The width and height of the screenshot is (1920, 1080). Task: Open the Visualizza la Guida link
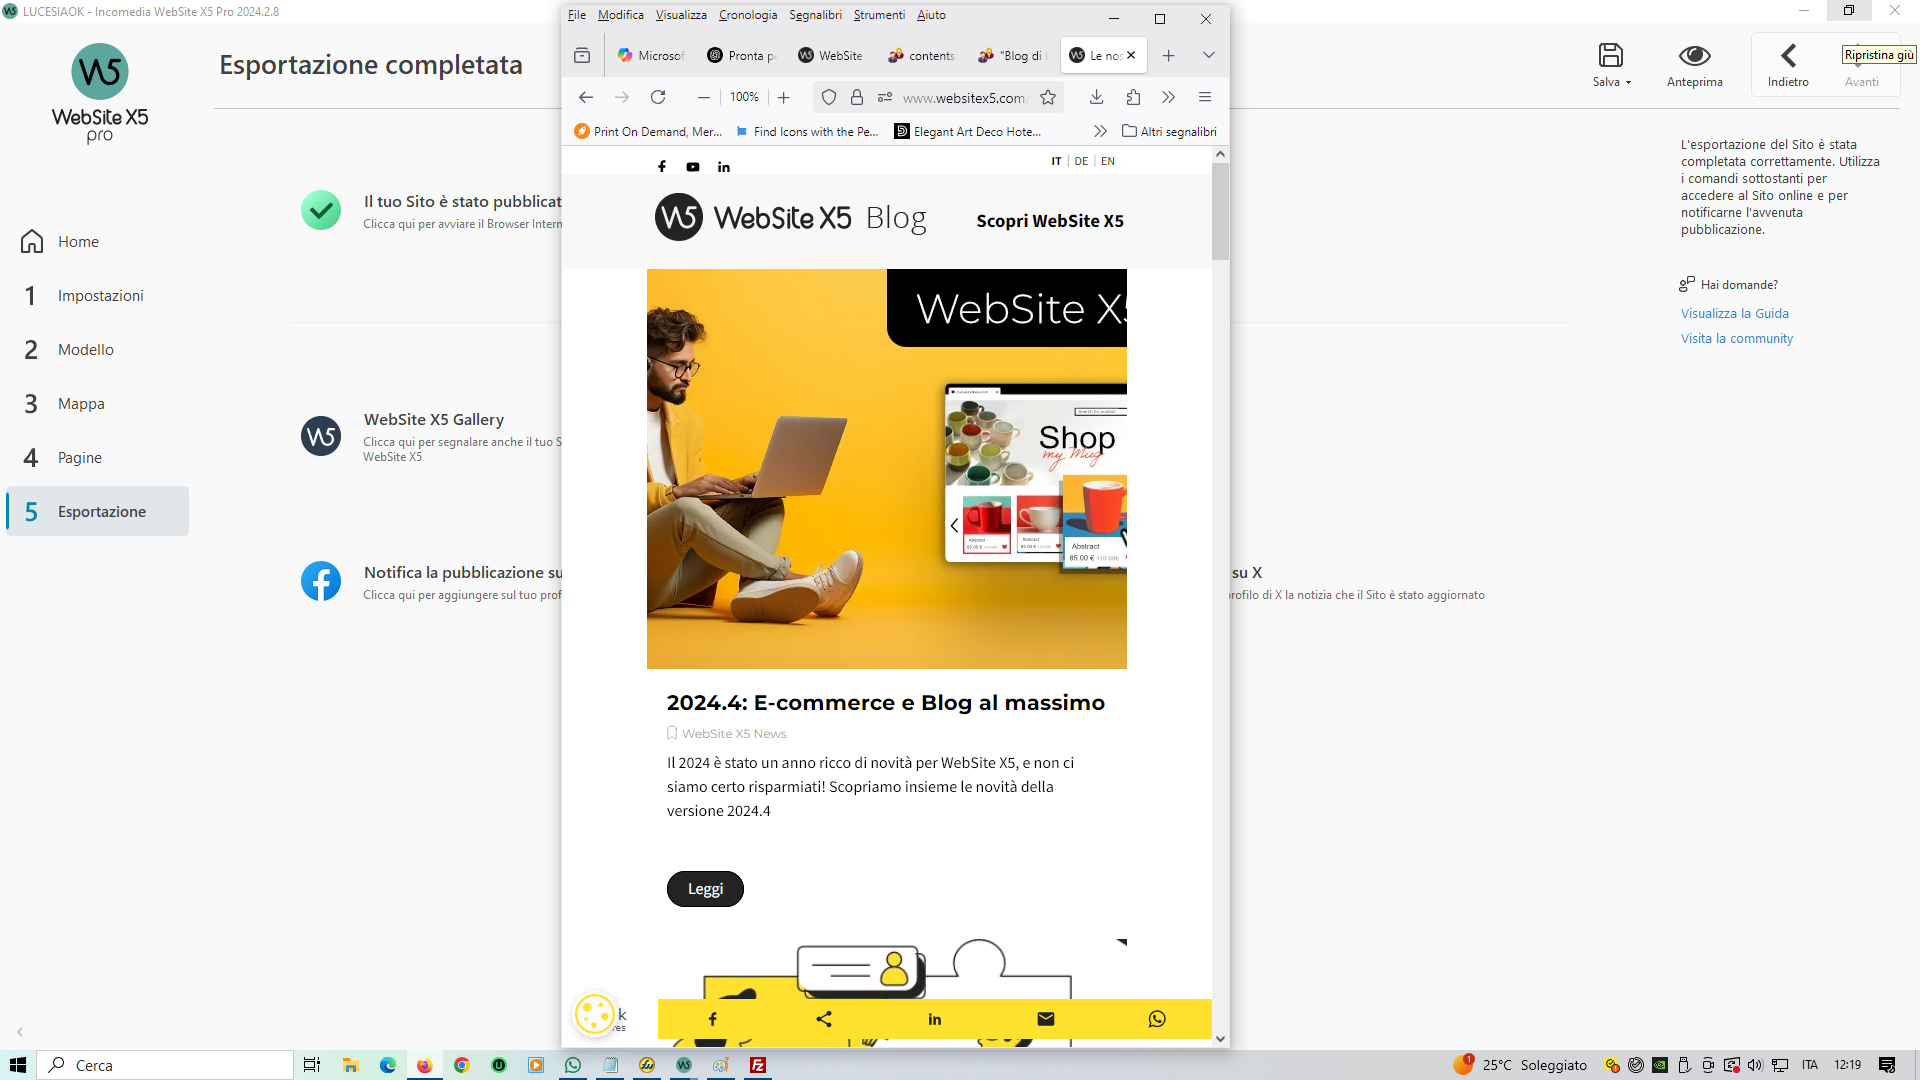pyautogui.click(x=1734, y=314)
